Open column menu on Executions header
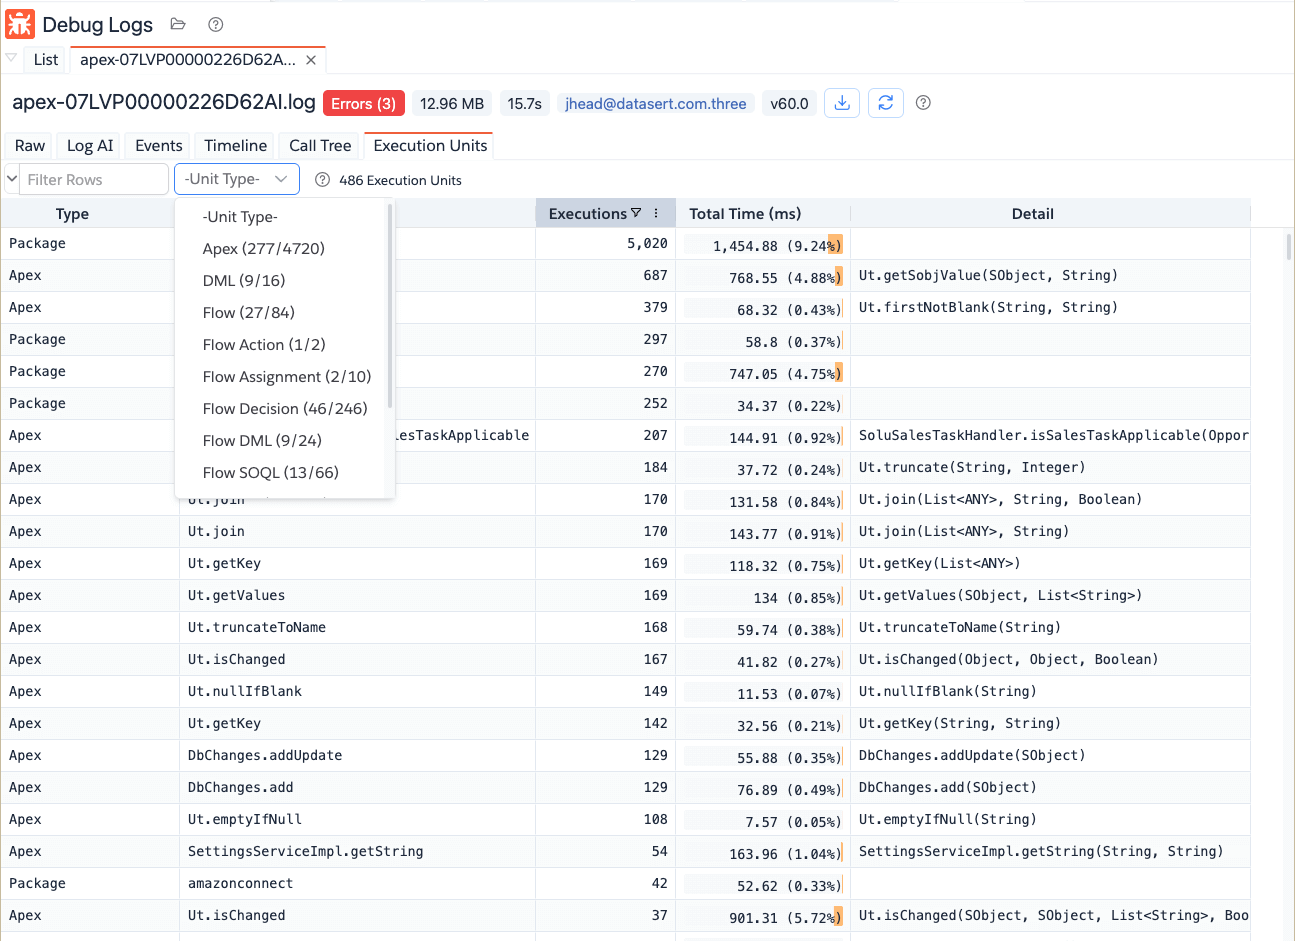The image size is (1295, 941). point(656,213)
